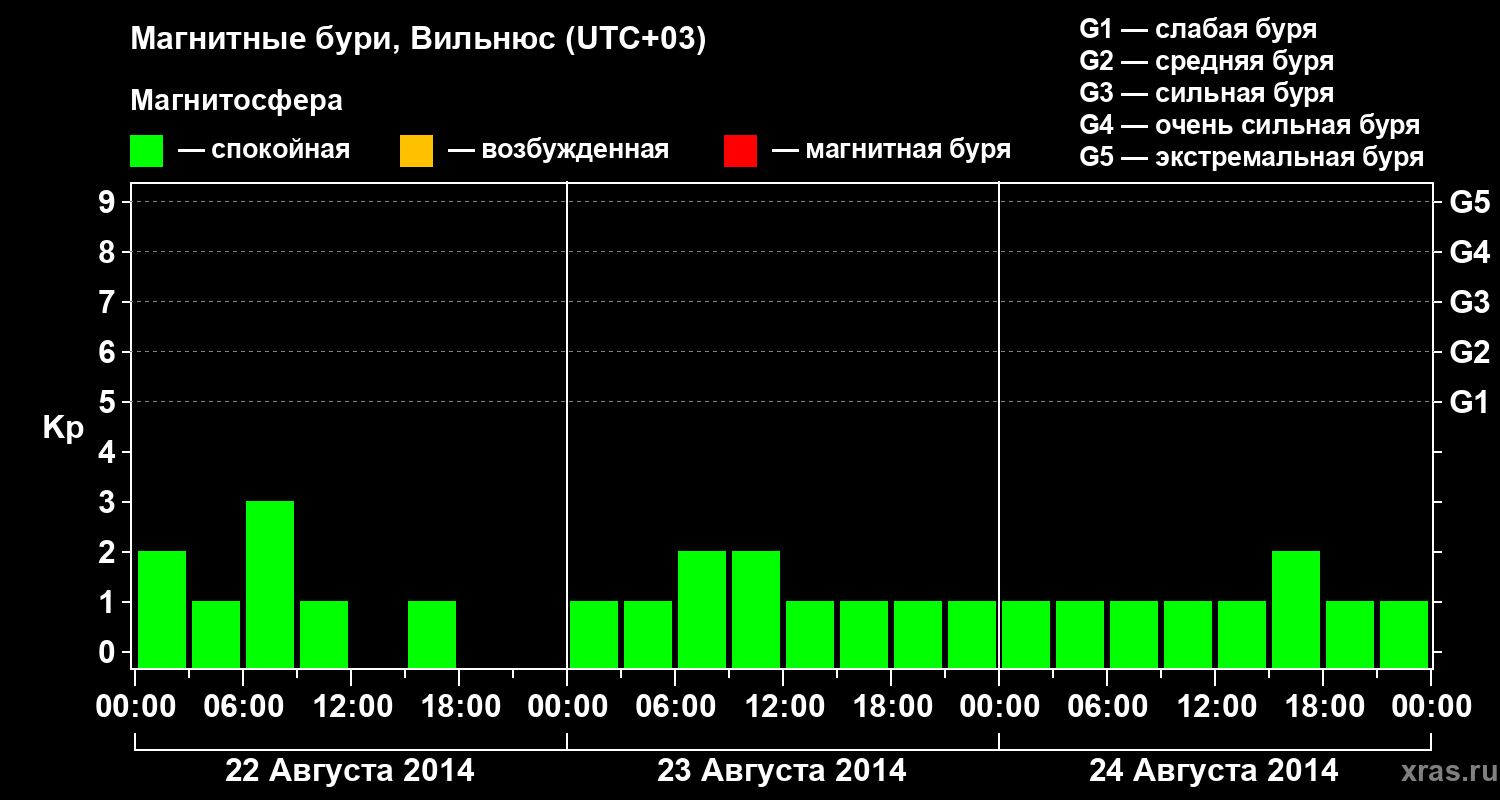Click the final '00:00' label at the chart's end

click(1431, 707)
